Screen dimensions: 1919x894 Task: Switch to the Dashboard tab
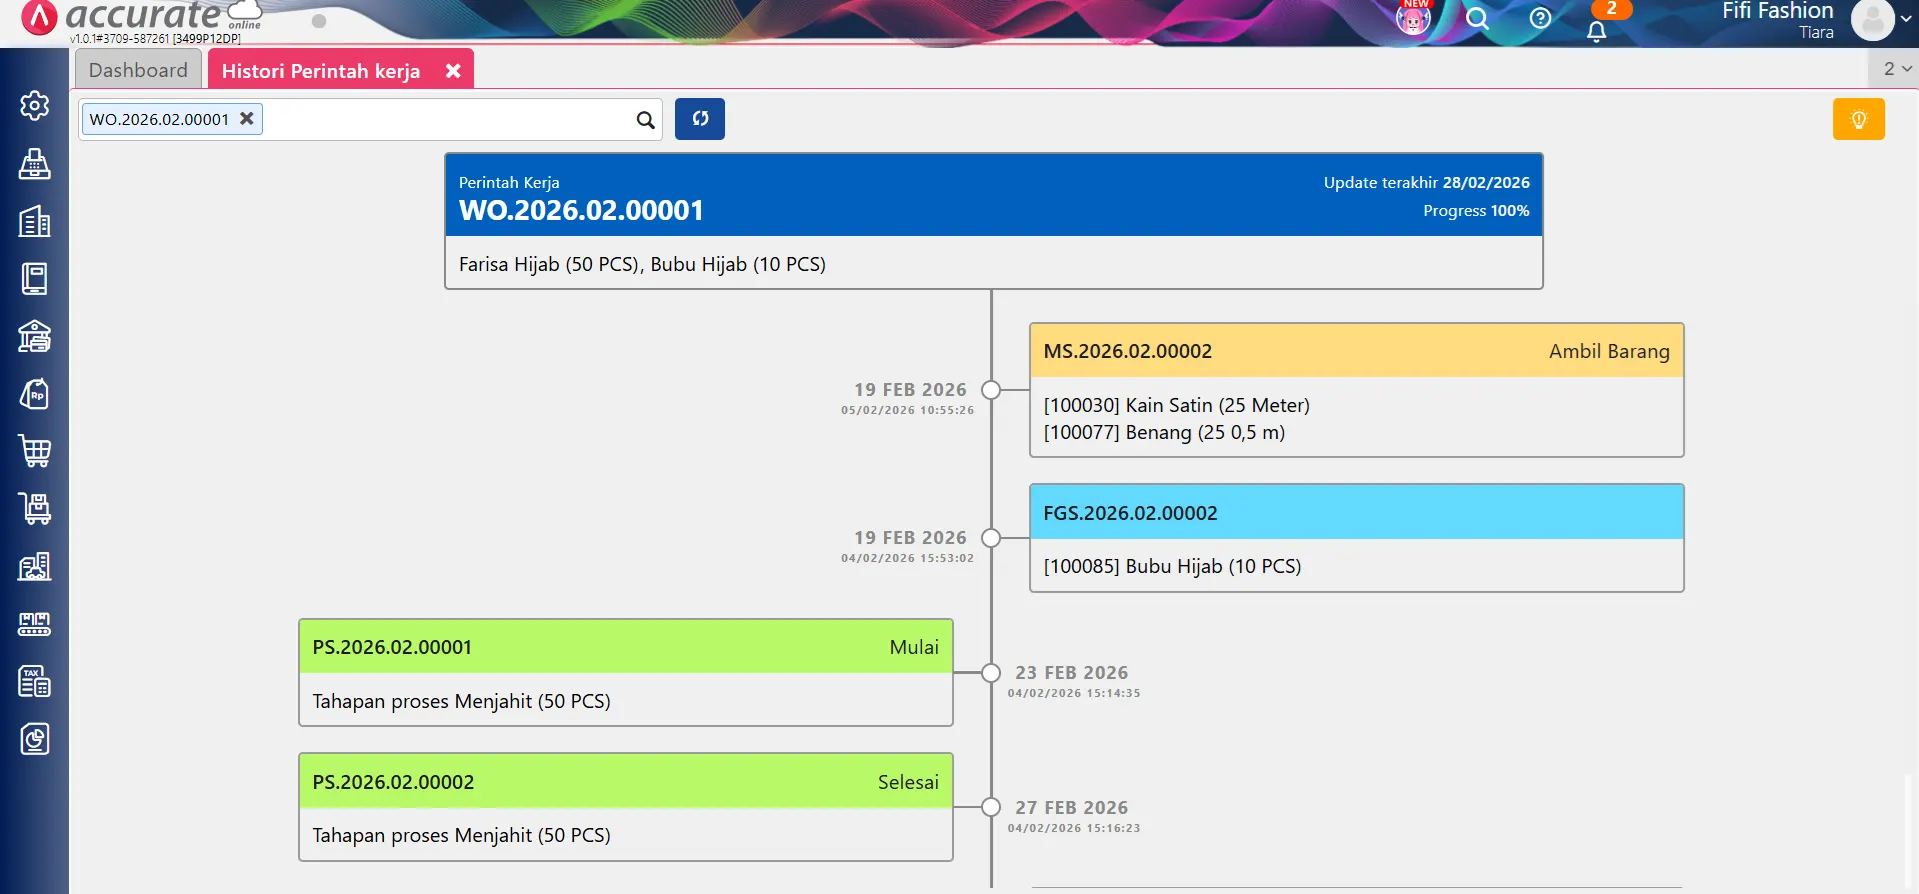[x=138, y=71]
